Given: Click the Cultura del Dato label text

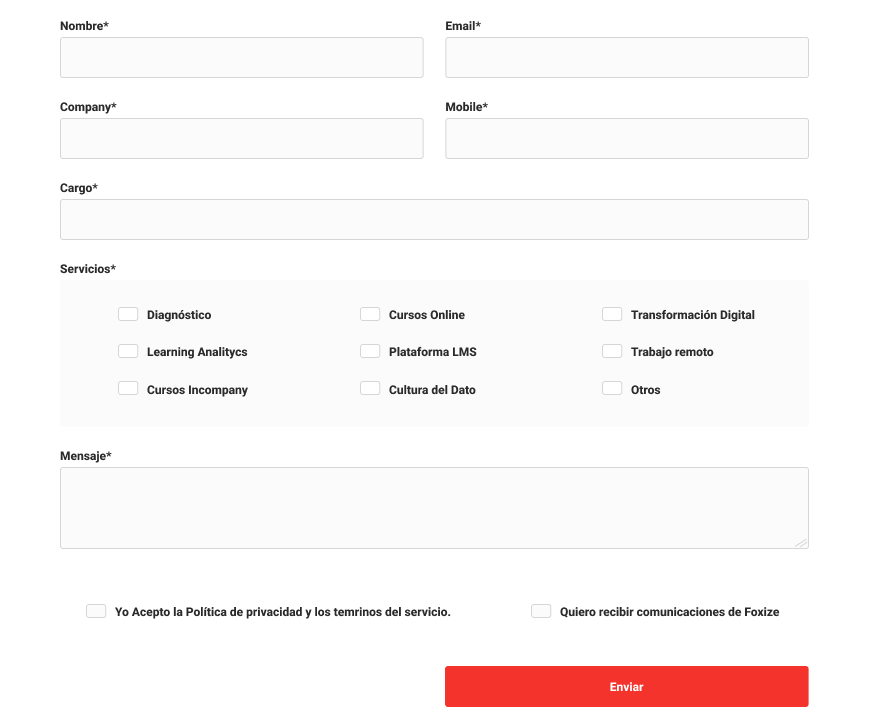Looking at the screenshot, I should 432,390.
